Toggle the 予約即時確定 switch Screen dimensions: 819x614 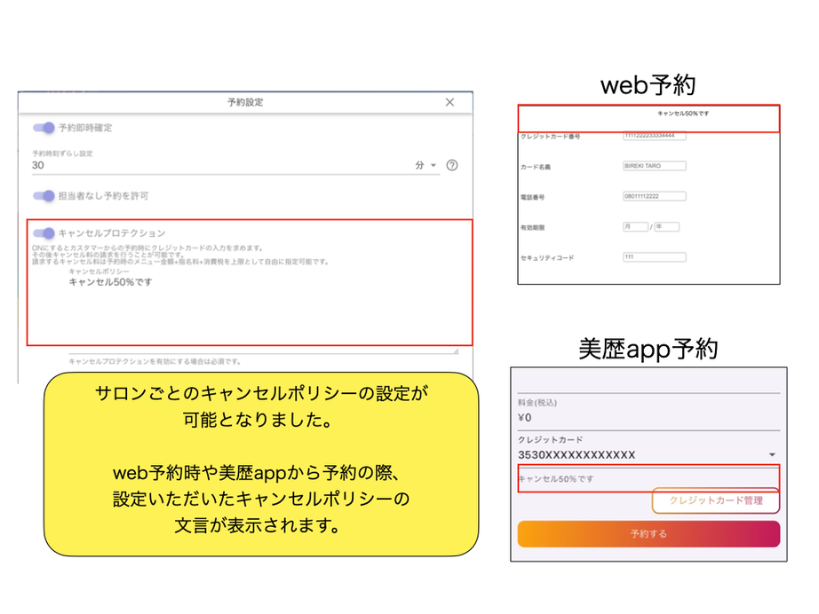(44, 127)
